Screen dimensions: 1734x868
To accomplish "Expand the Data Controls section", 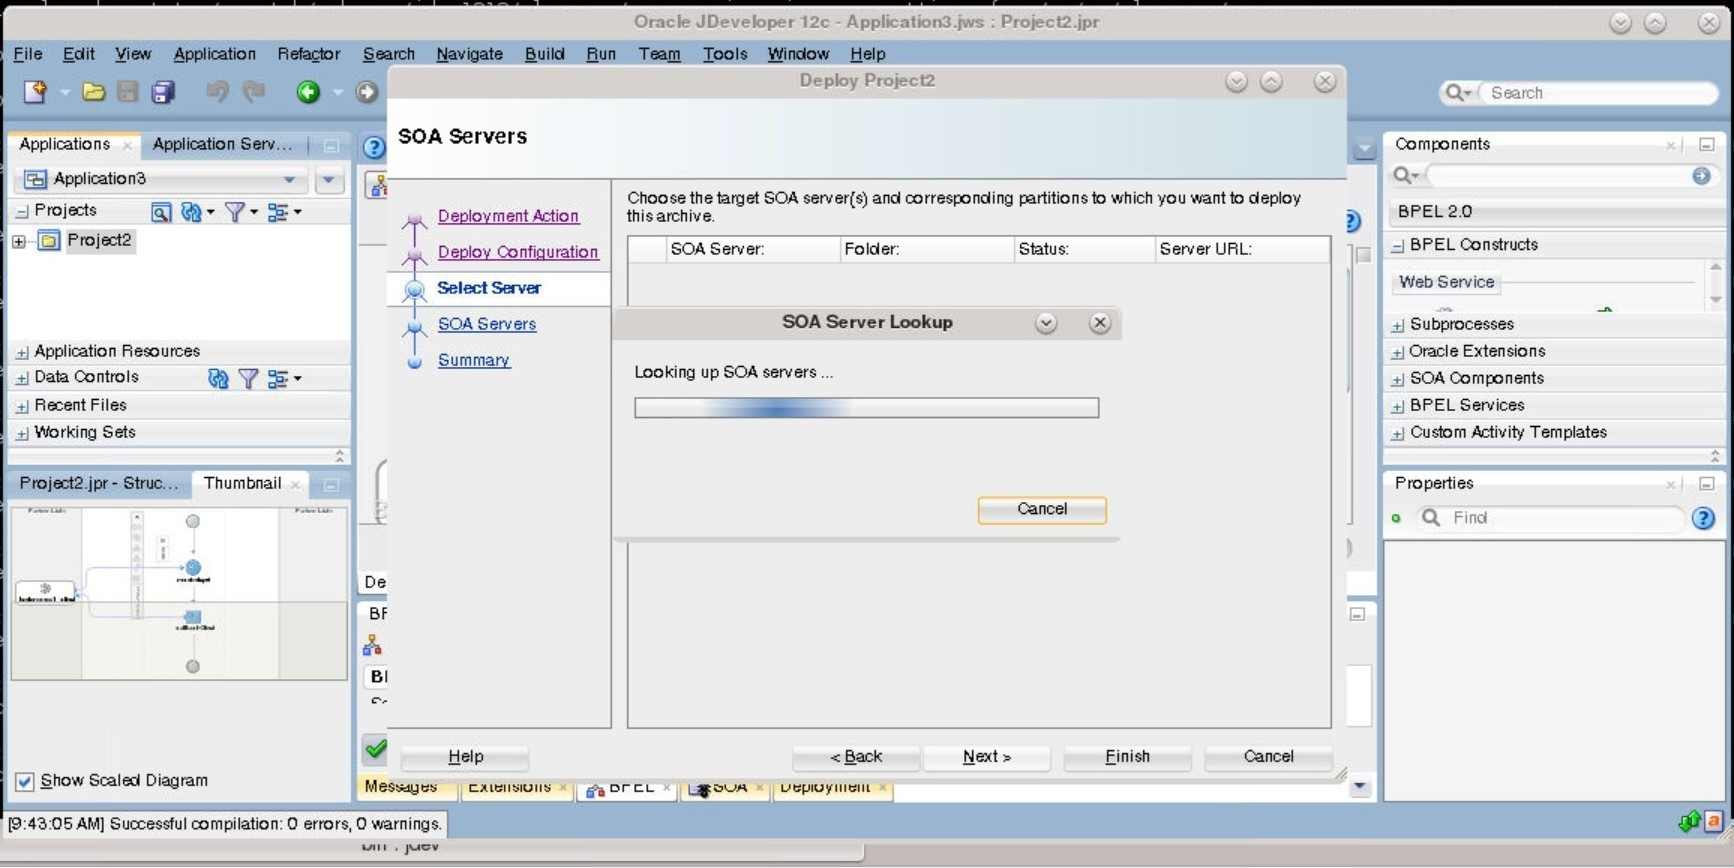I will pos(21,378).
